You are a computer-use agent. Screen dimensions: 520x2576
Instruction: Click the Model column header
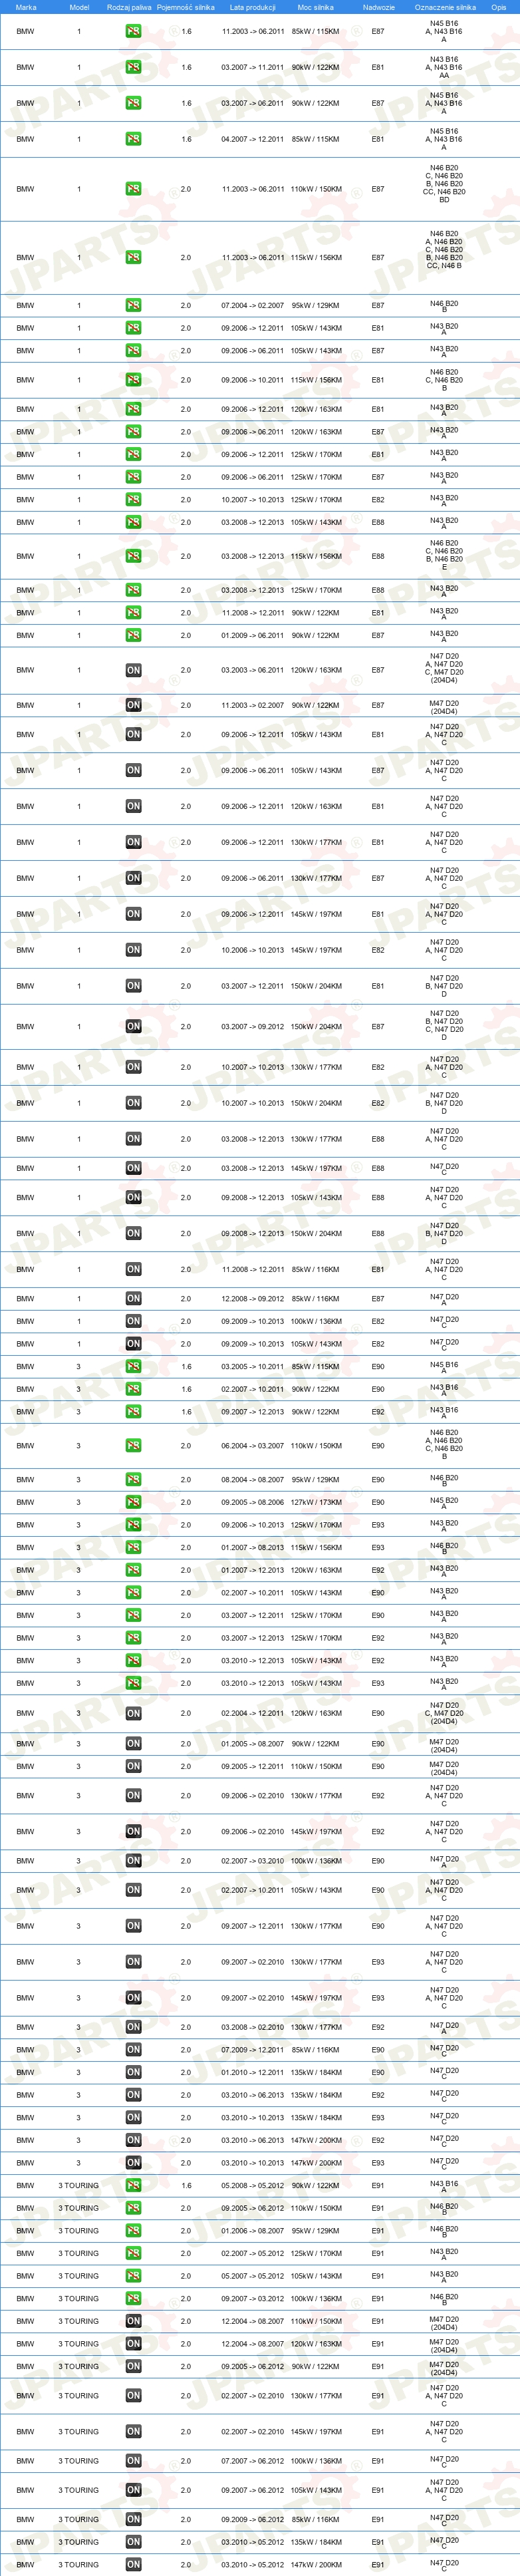tap(79, 7)
